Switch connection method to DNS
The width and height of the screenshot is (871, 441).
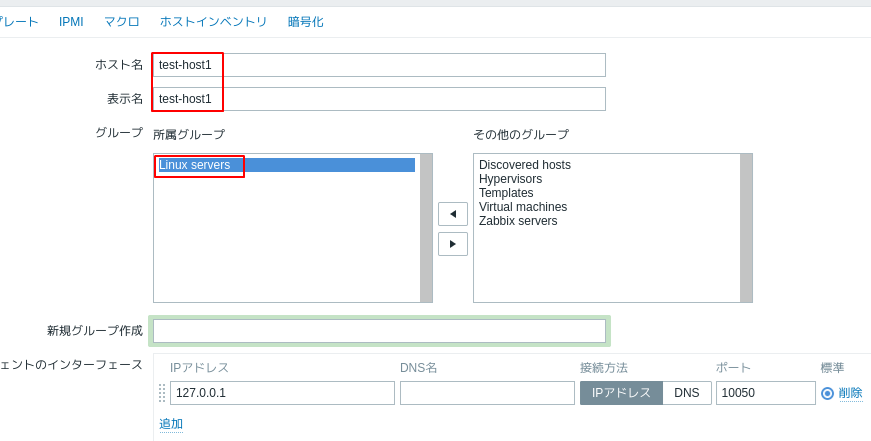tap(687, 393)
